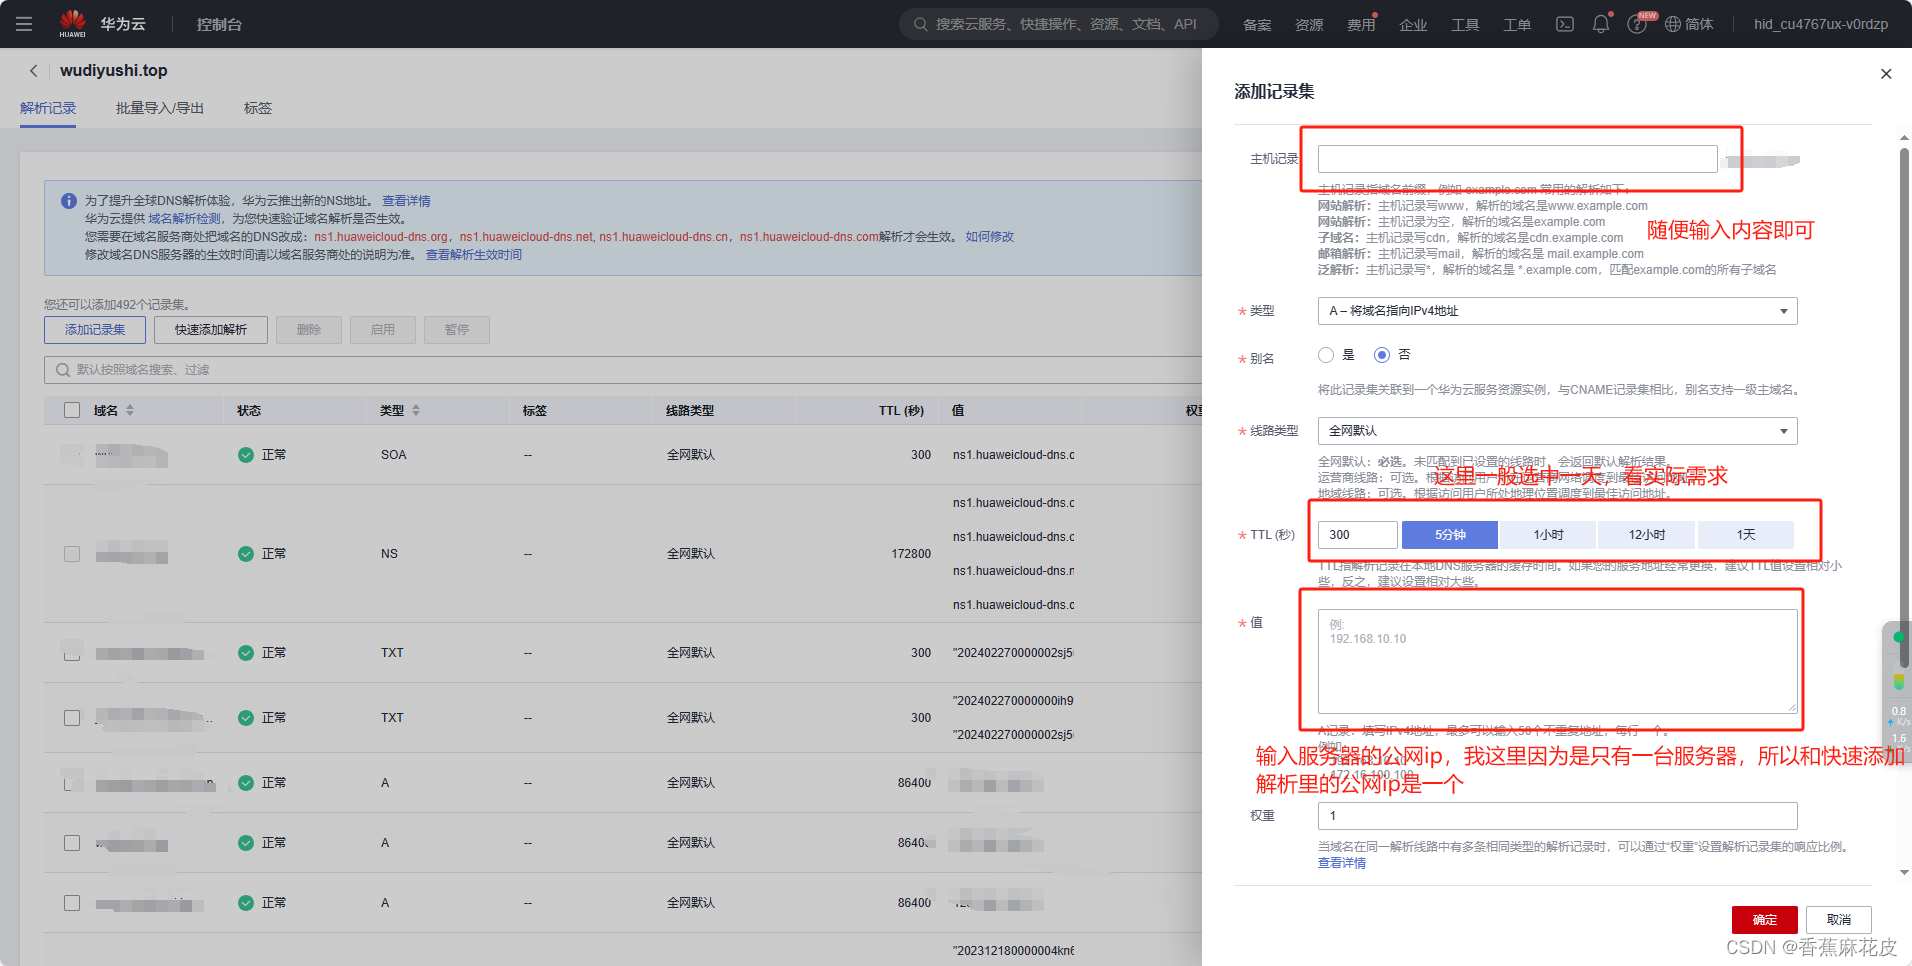Viewport: 1912px width, 966px height.
Task: Set TTL to 1天
Action: [x=1745, y=535]
